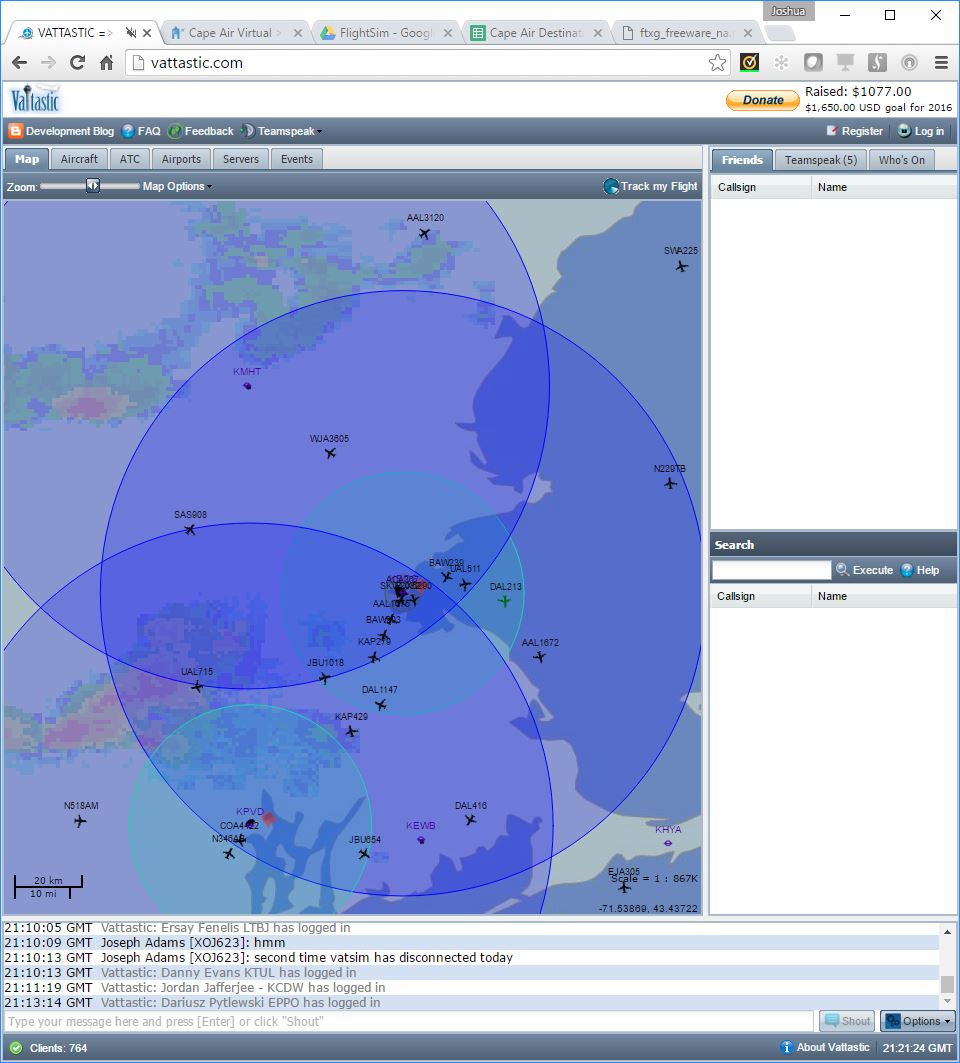This screenshot has width=960, height=1063.
Task: Open the chat Options dropdown
Action: [x=917, y=1021]
